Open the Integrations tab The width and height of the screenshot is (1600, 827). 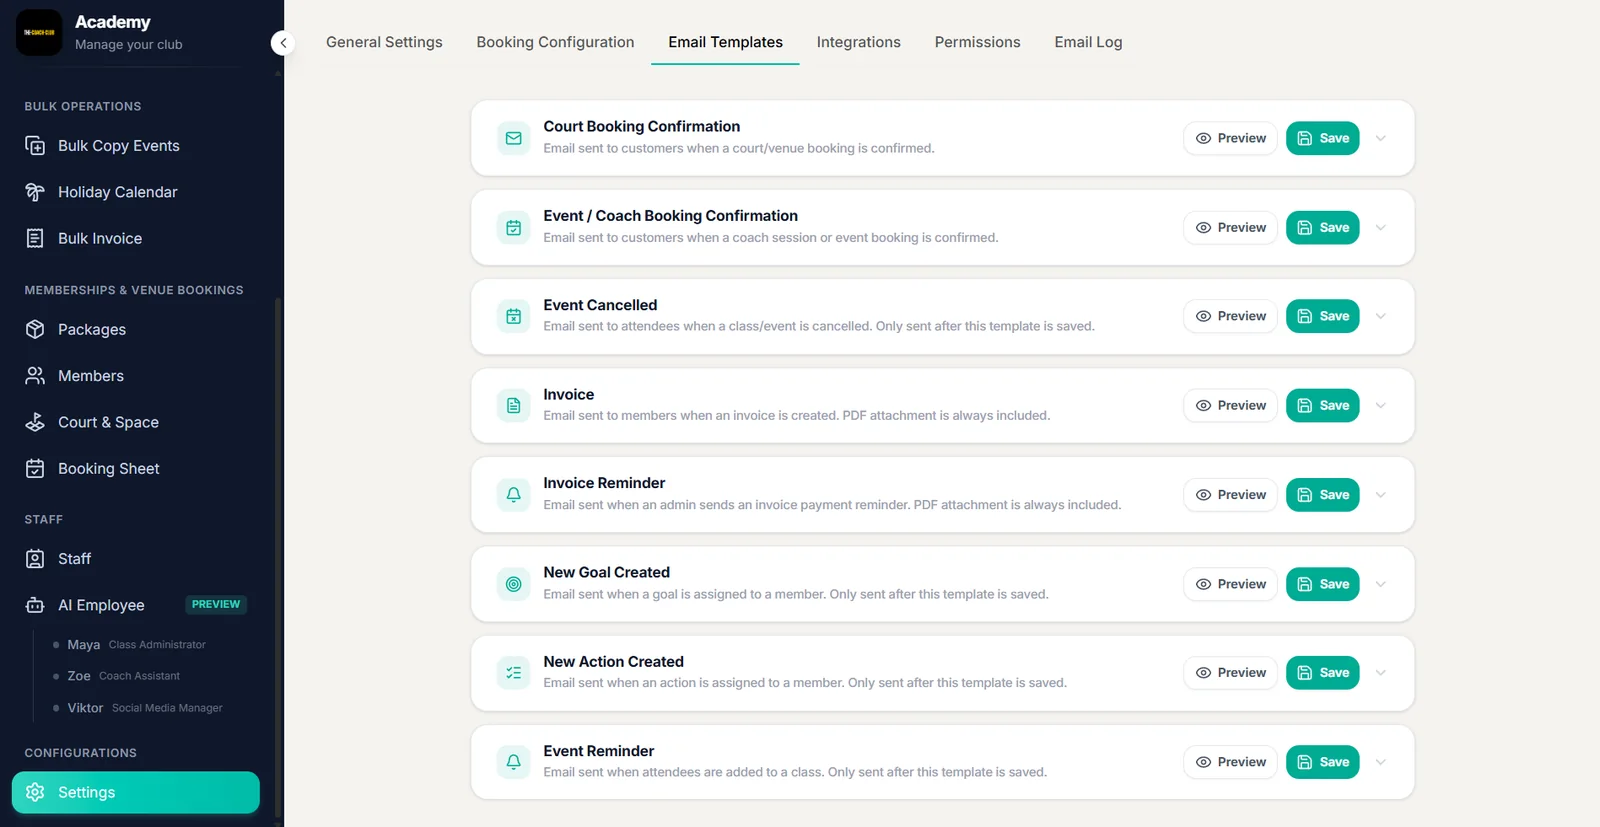[858, 42]
